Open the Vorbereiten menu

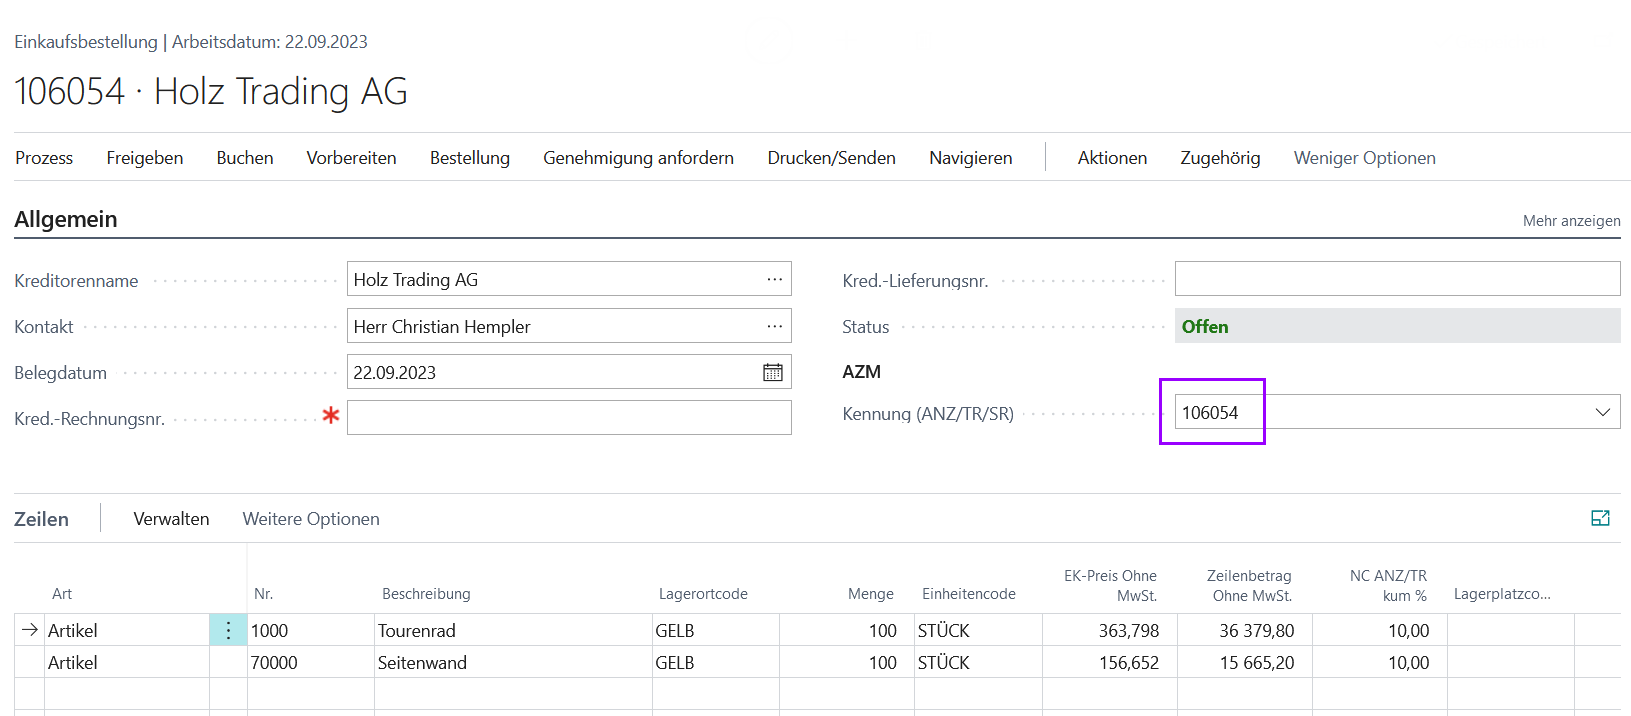pyautogui.click(x=351, y=158)
